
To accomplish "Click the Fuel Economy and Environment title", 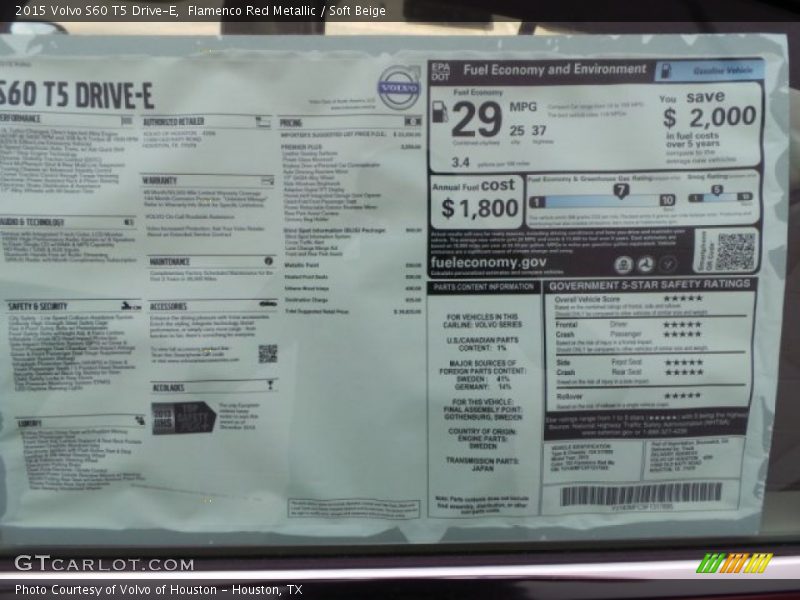I will click(x=555, y=70).
